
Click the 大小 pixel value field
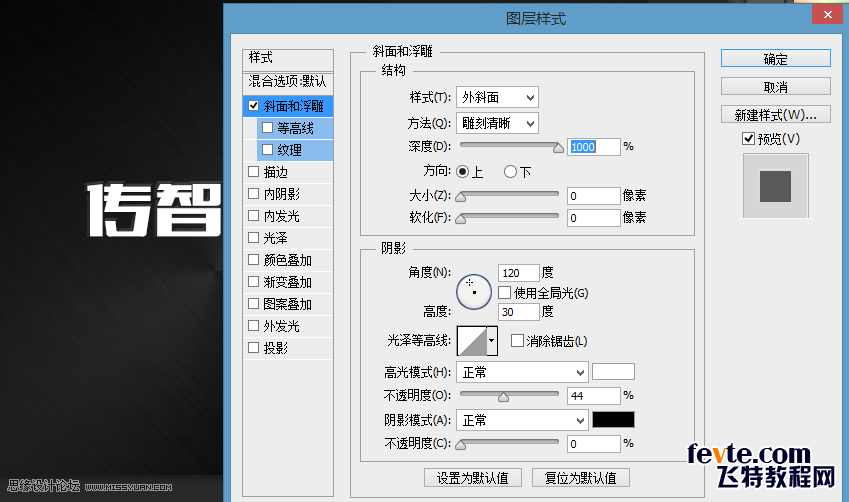coord(593,195)
